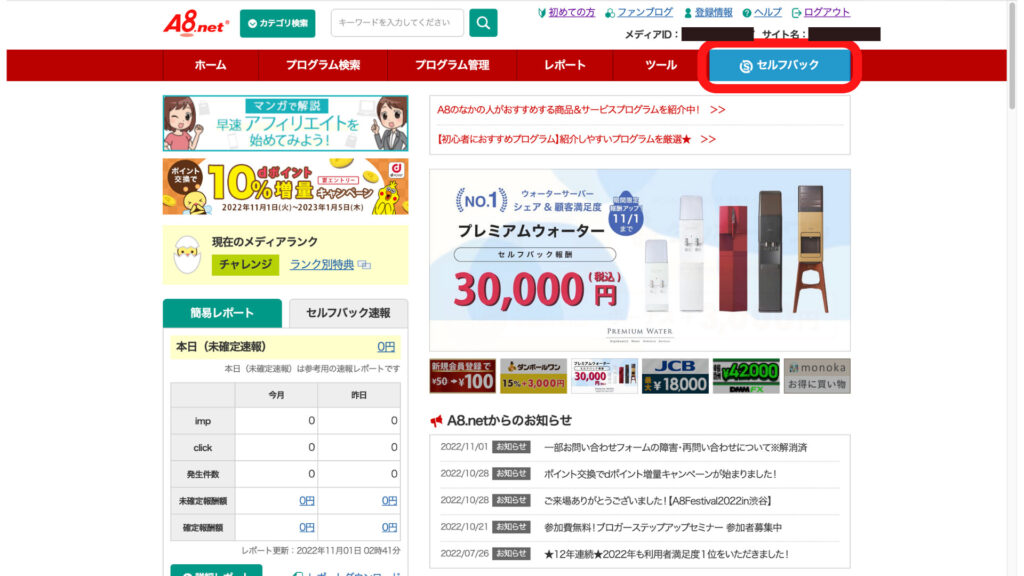1024x576 pixels.
Task: Select the 簡易レポート tab
Action: pos(222,313)
